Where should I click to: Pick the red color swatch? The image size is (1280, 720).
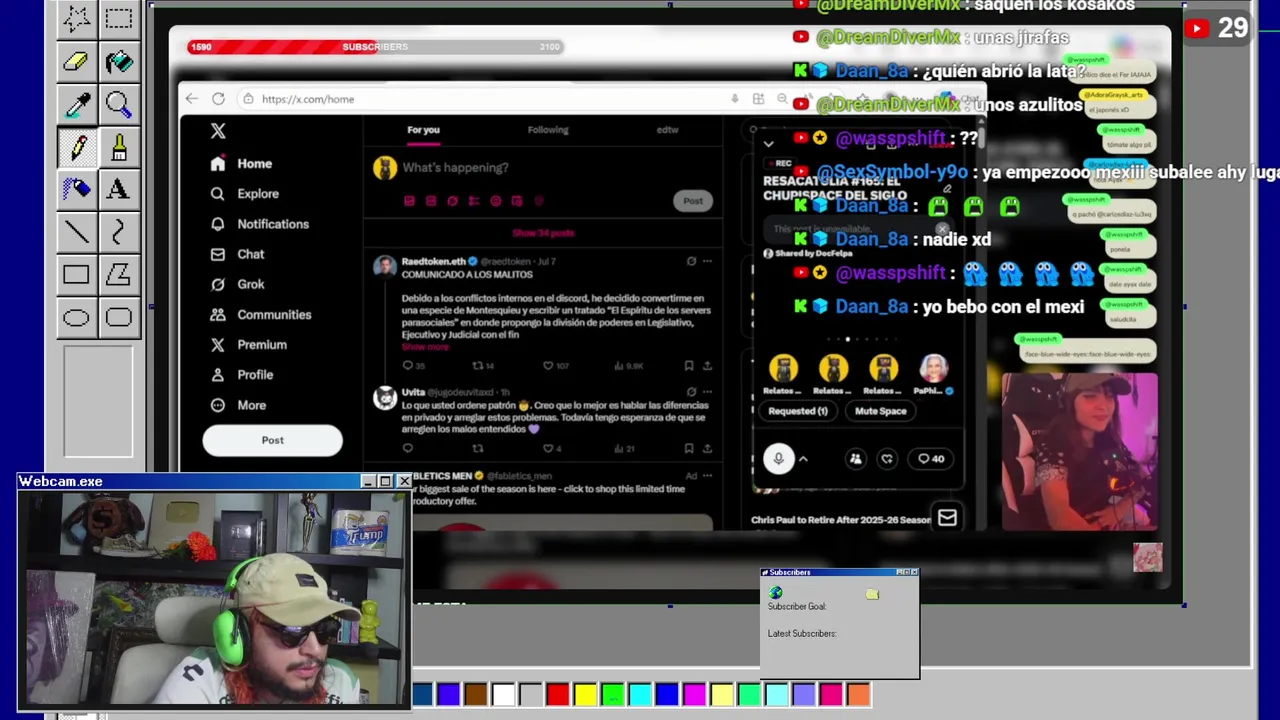click(x=558, y=694)
